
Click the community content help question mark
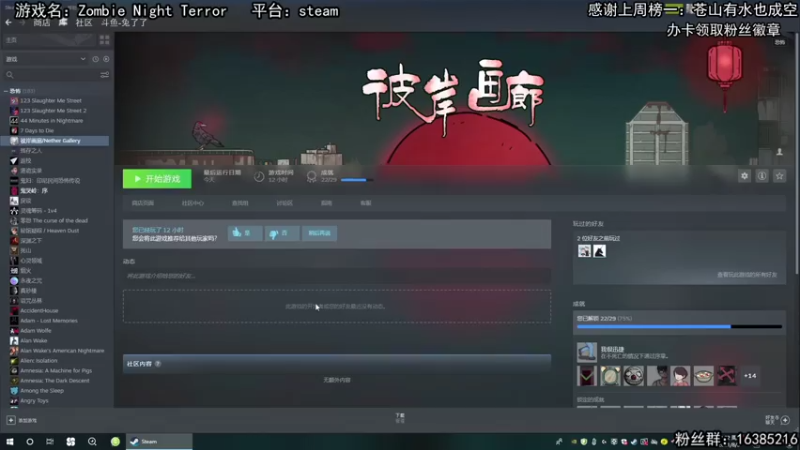158,364
